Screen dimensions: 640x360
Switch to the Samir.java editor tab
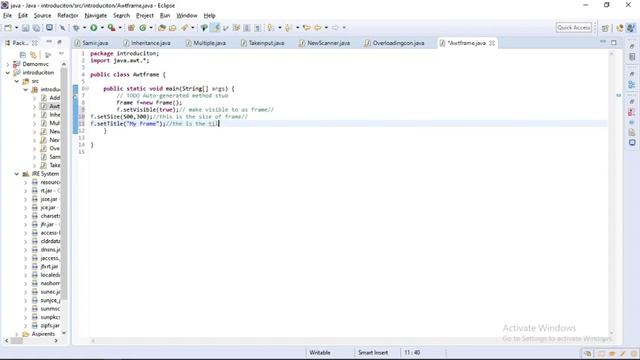point(91,43)
